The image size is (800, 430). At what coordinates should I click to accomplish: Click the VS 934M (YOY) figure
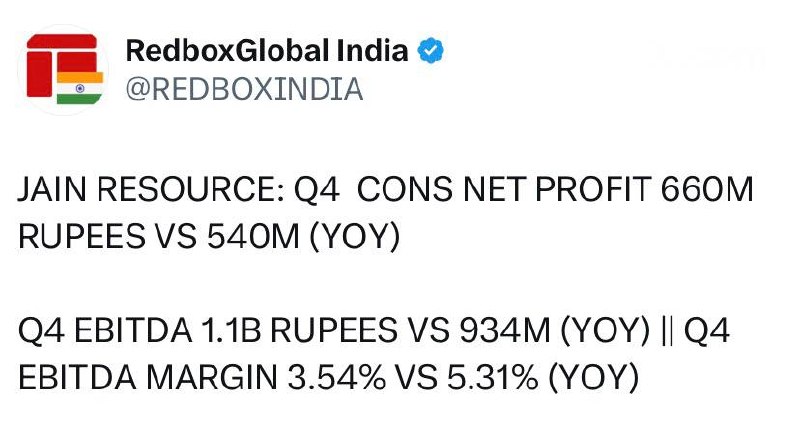[528, 331]
